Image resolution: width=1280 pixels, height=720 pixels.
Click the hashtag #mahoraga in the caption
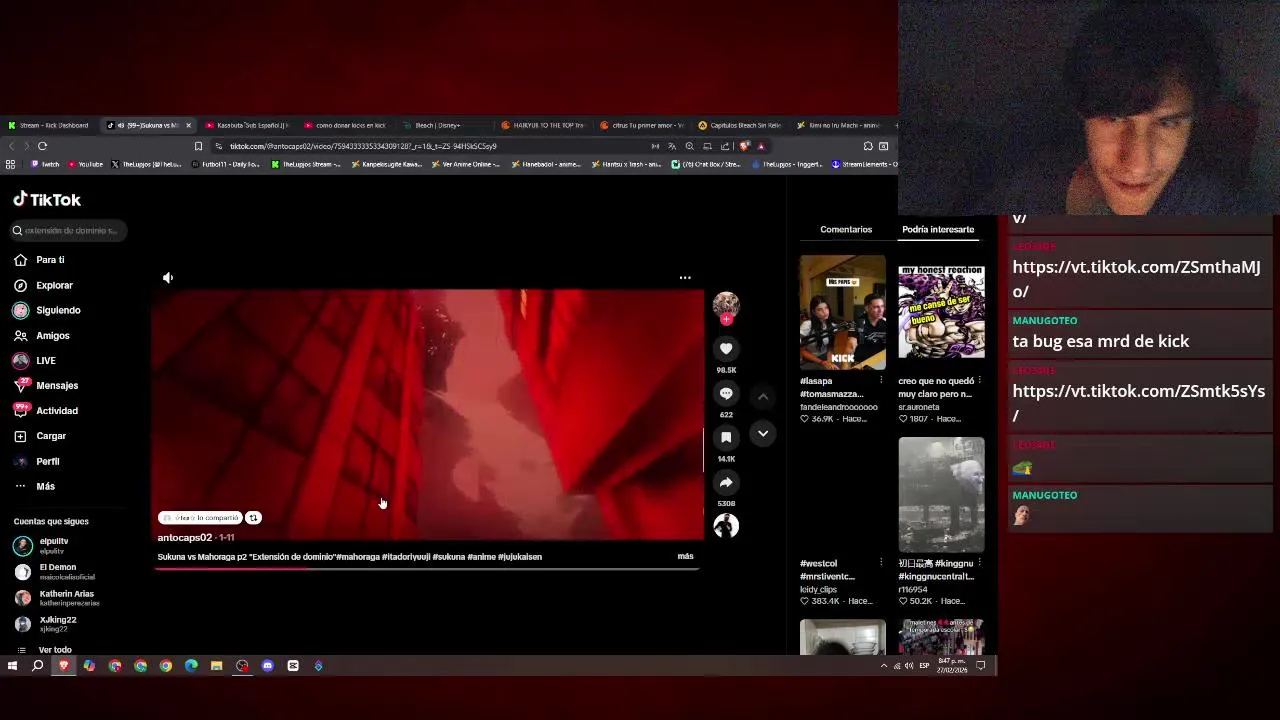[357, 556]
